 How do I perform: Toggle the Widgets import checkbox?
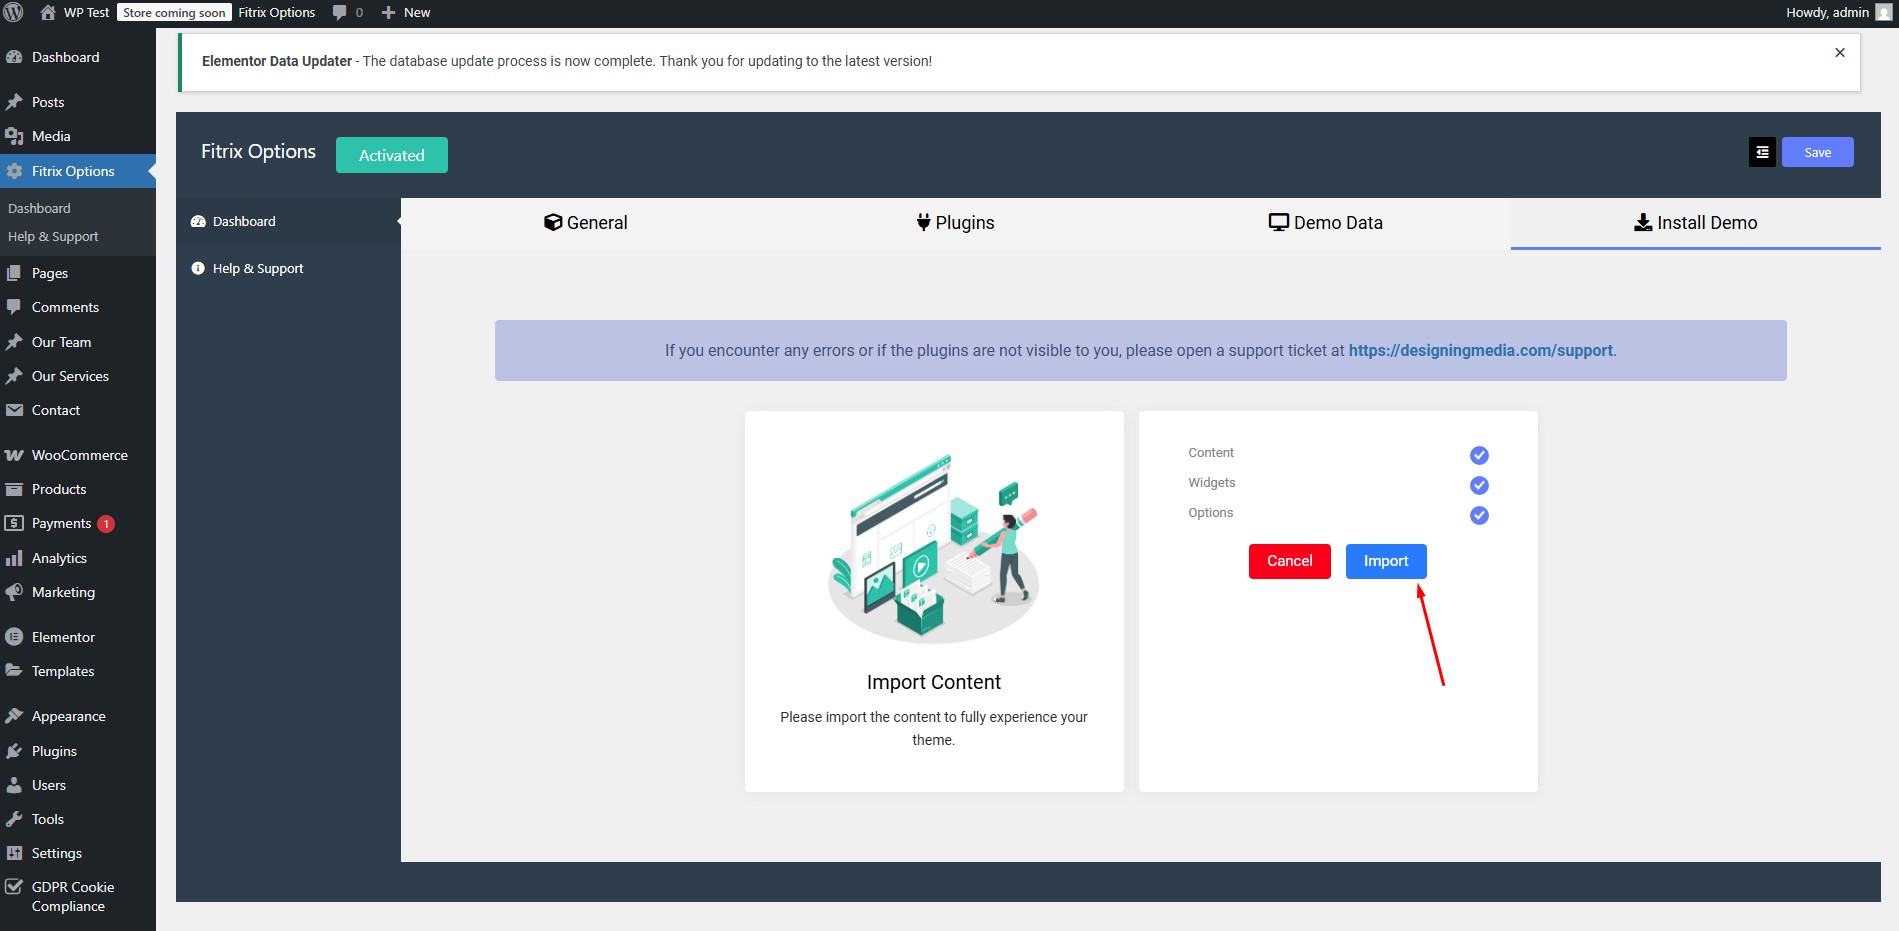(1479, 485)
